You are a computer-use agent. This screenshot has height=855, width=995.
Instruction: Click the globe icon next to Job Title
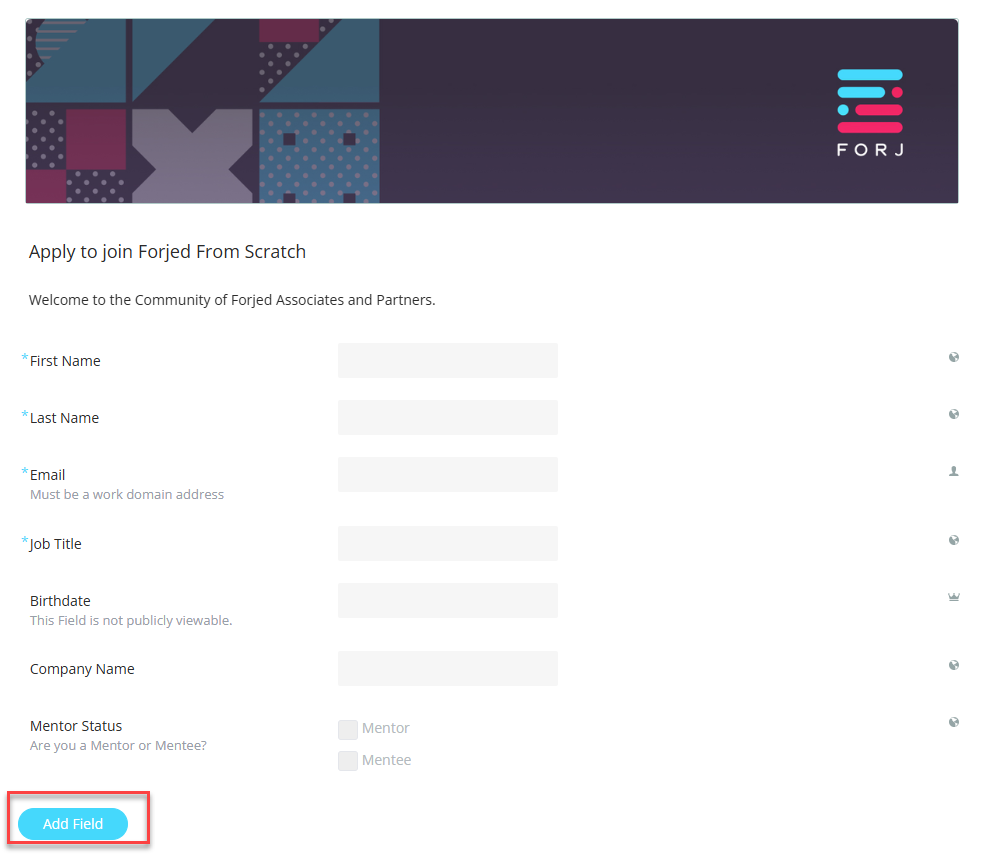[953, 540]
